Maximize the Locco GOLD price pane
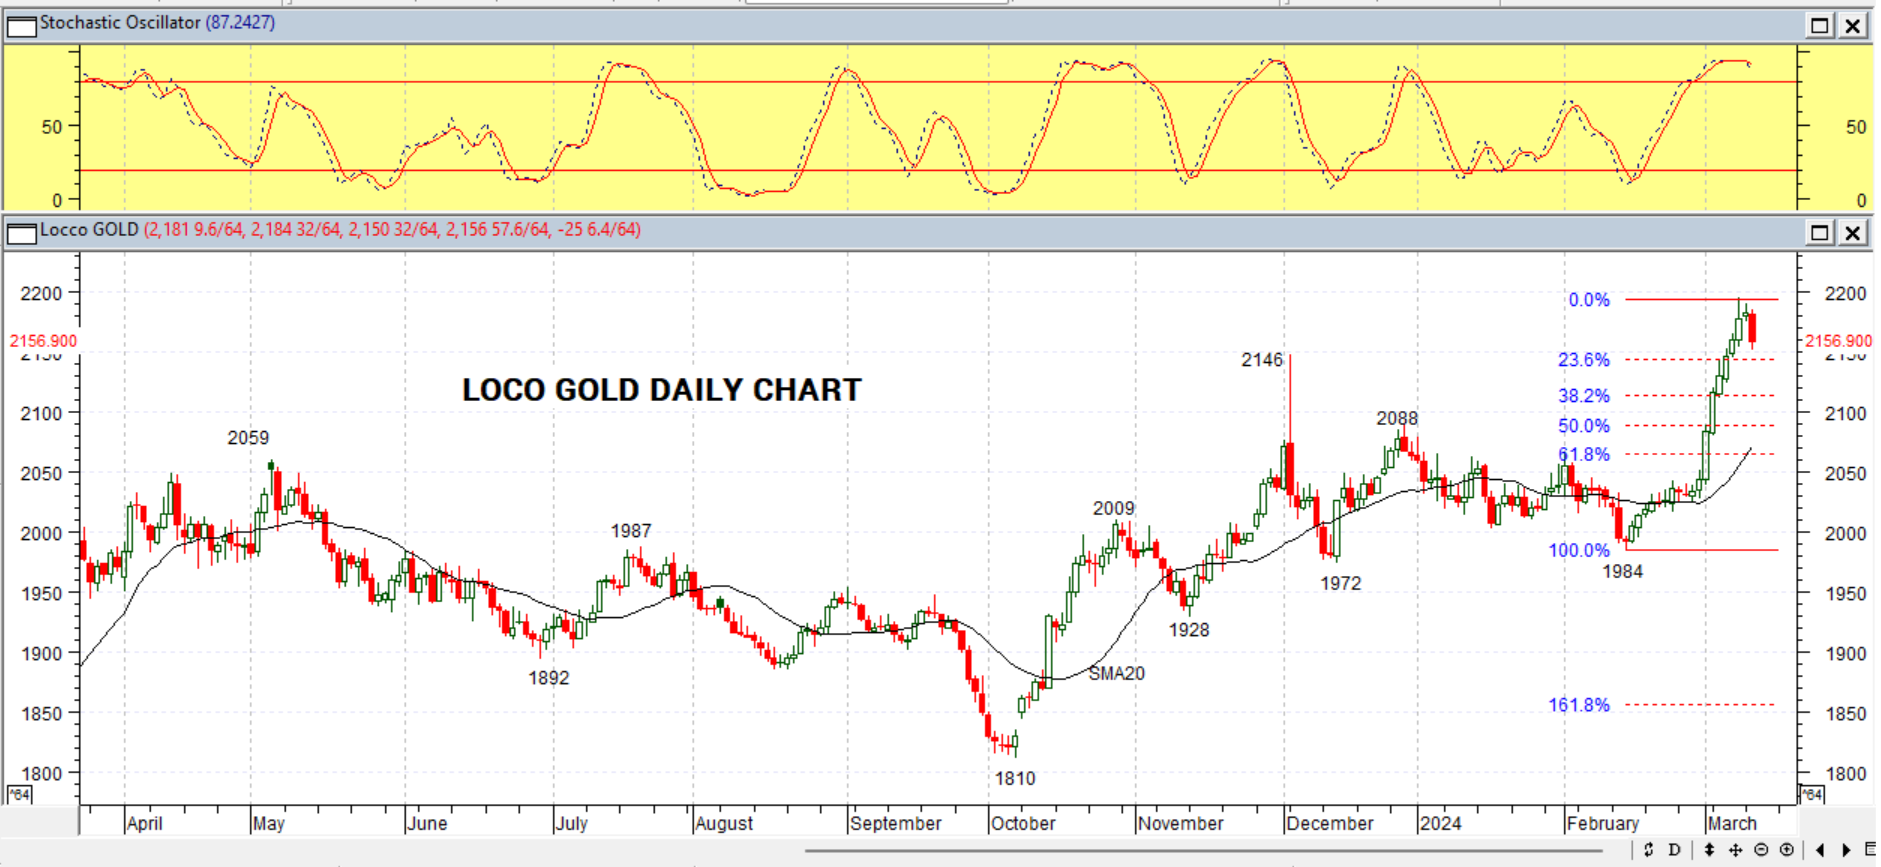Image resolution: width=1881 pixels, height=867 pixels. (x=1820, y=233)
